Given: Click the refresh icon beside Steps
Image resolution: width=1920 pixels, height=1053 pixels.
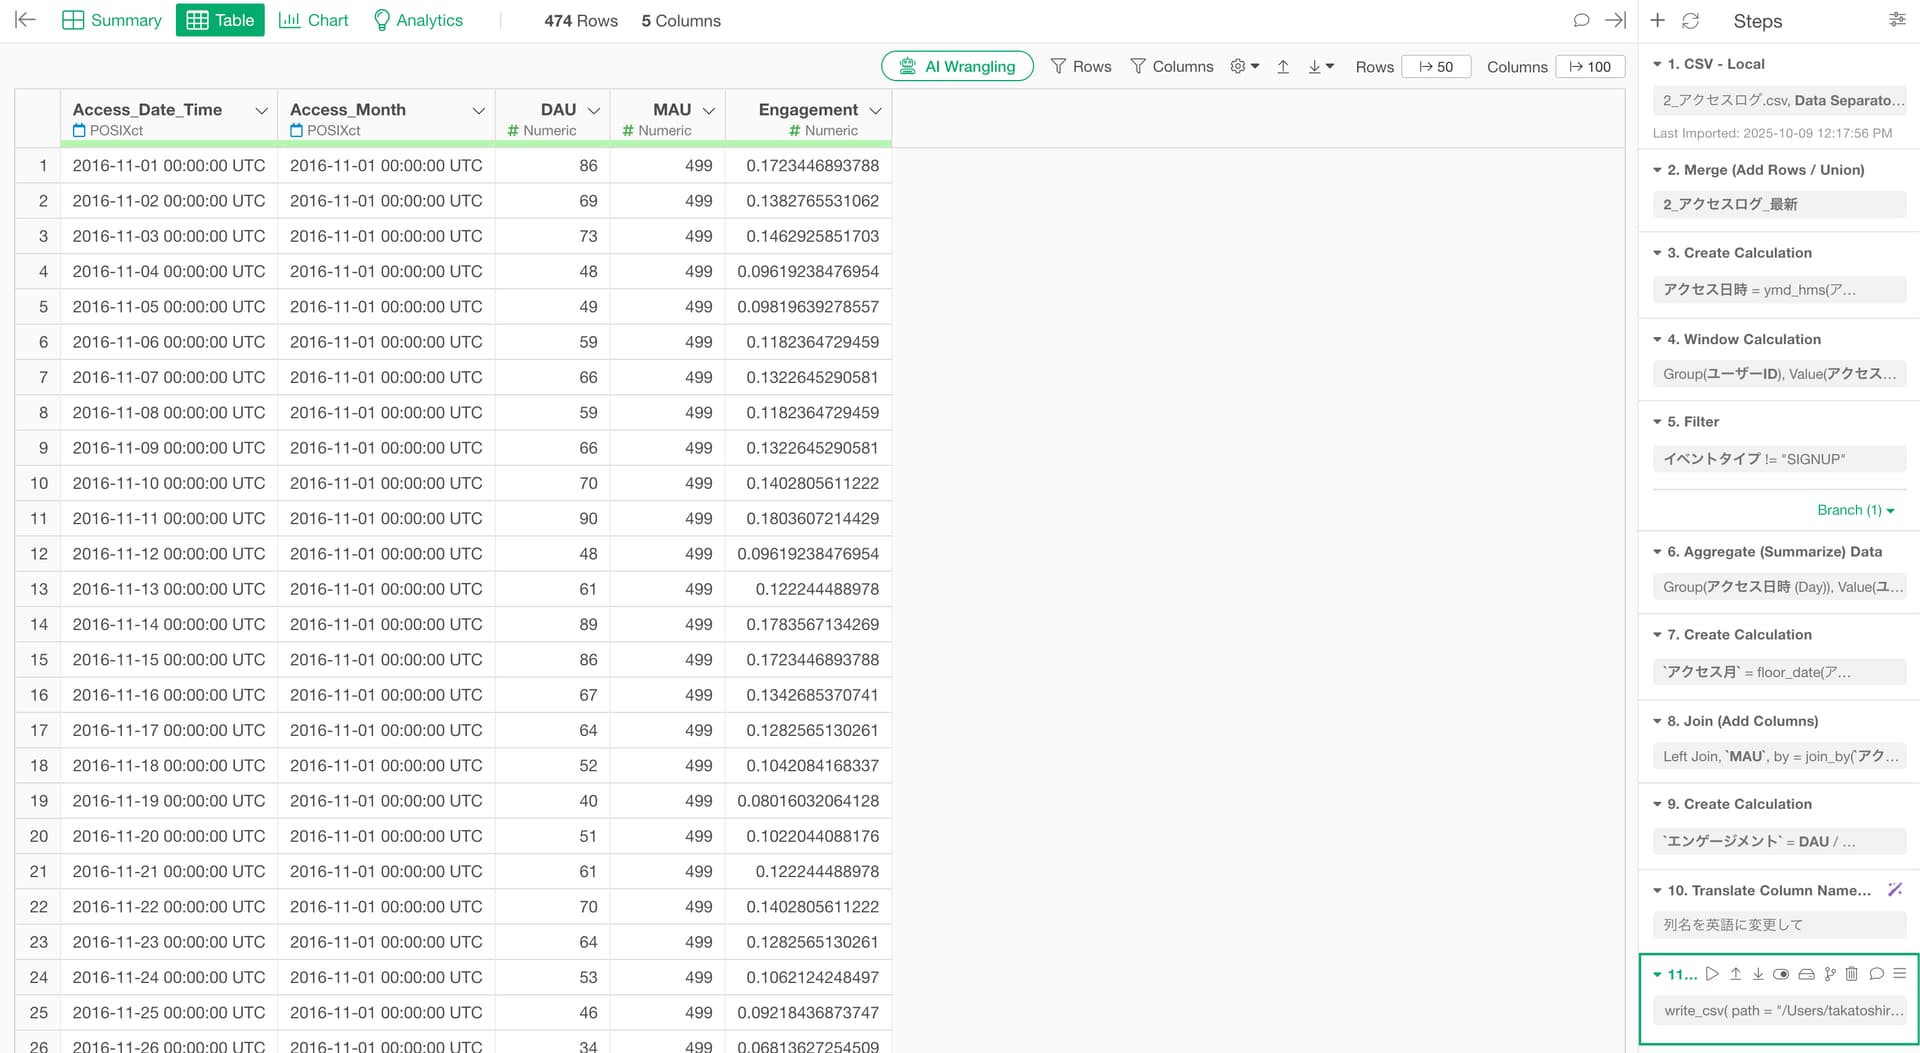Looking at the screenshot, I should click(1691, 21).
